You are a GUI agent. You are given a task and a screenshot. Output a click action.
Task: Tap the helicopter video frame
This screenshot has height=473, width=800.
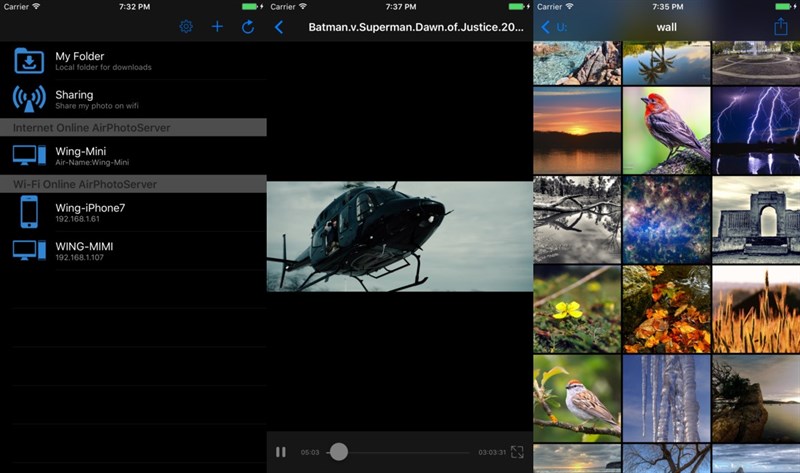(399, 237)
